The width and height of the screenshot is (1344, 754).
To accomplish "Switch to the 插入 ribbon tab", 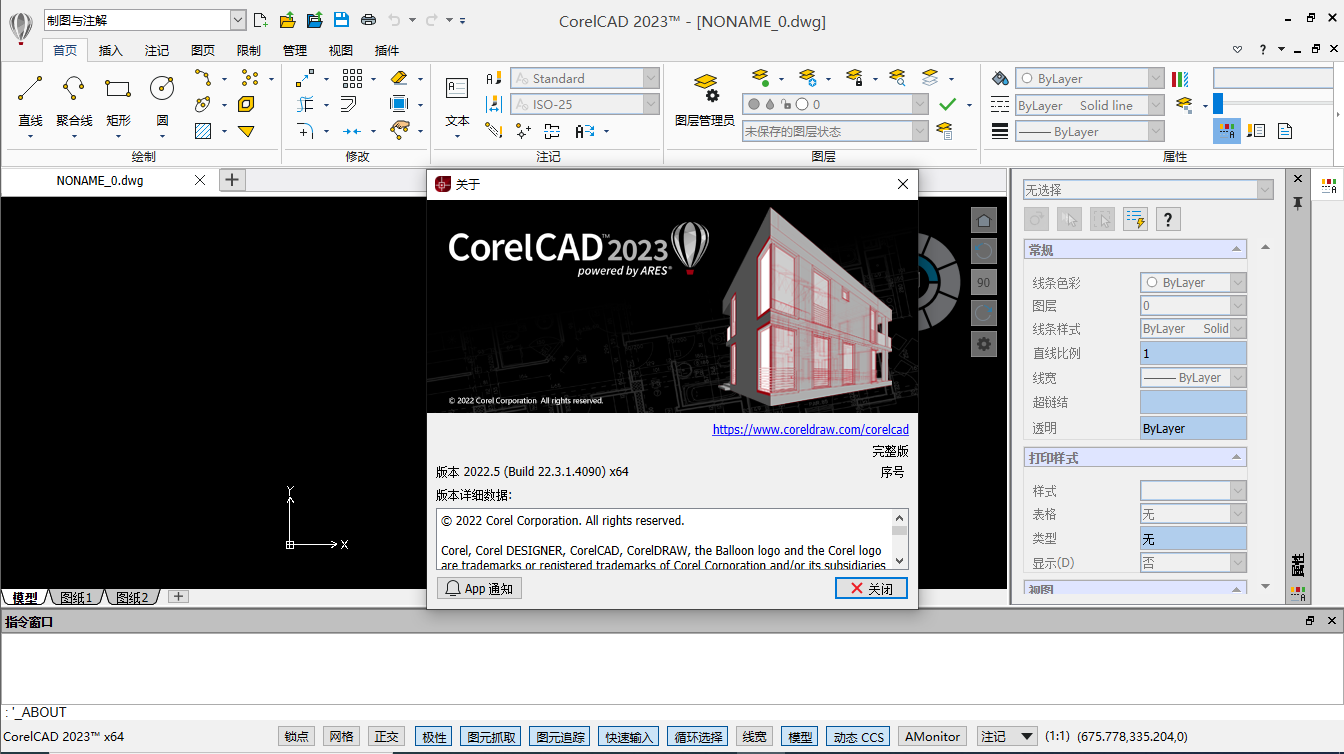I will [111, 51].
